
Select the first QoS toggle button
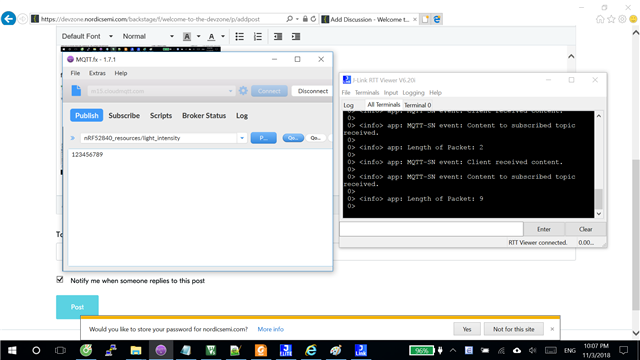(x=293, y=138)
